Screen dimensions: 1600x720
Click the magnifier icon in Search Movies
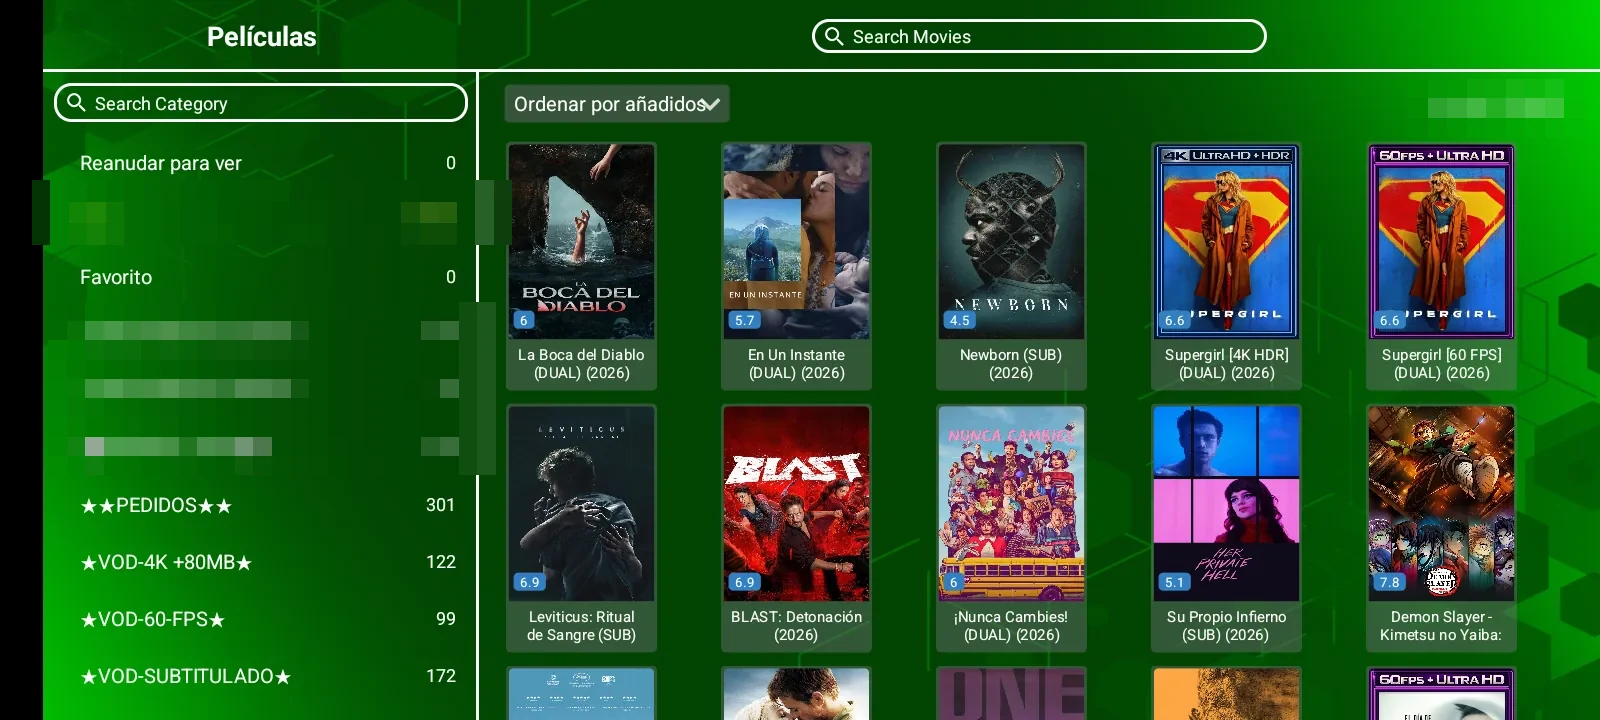[x=834, y=36]
